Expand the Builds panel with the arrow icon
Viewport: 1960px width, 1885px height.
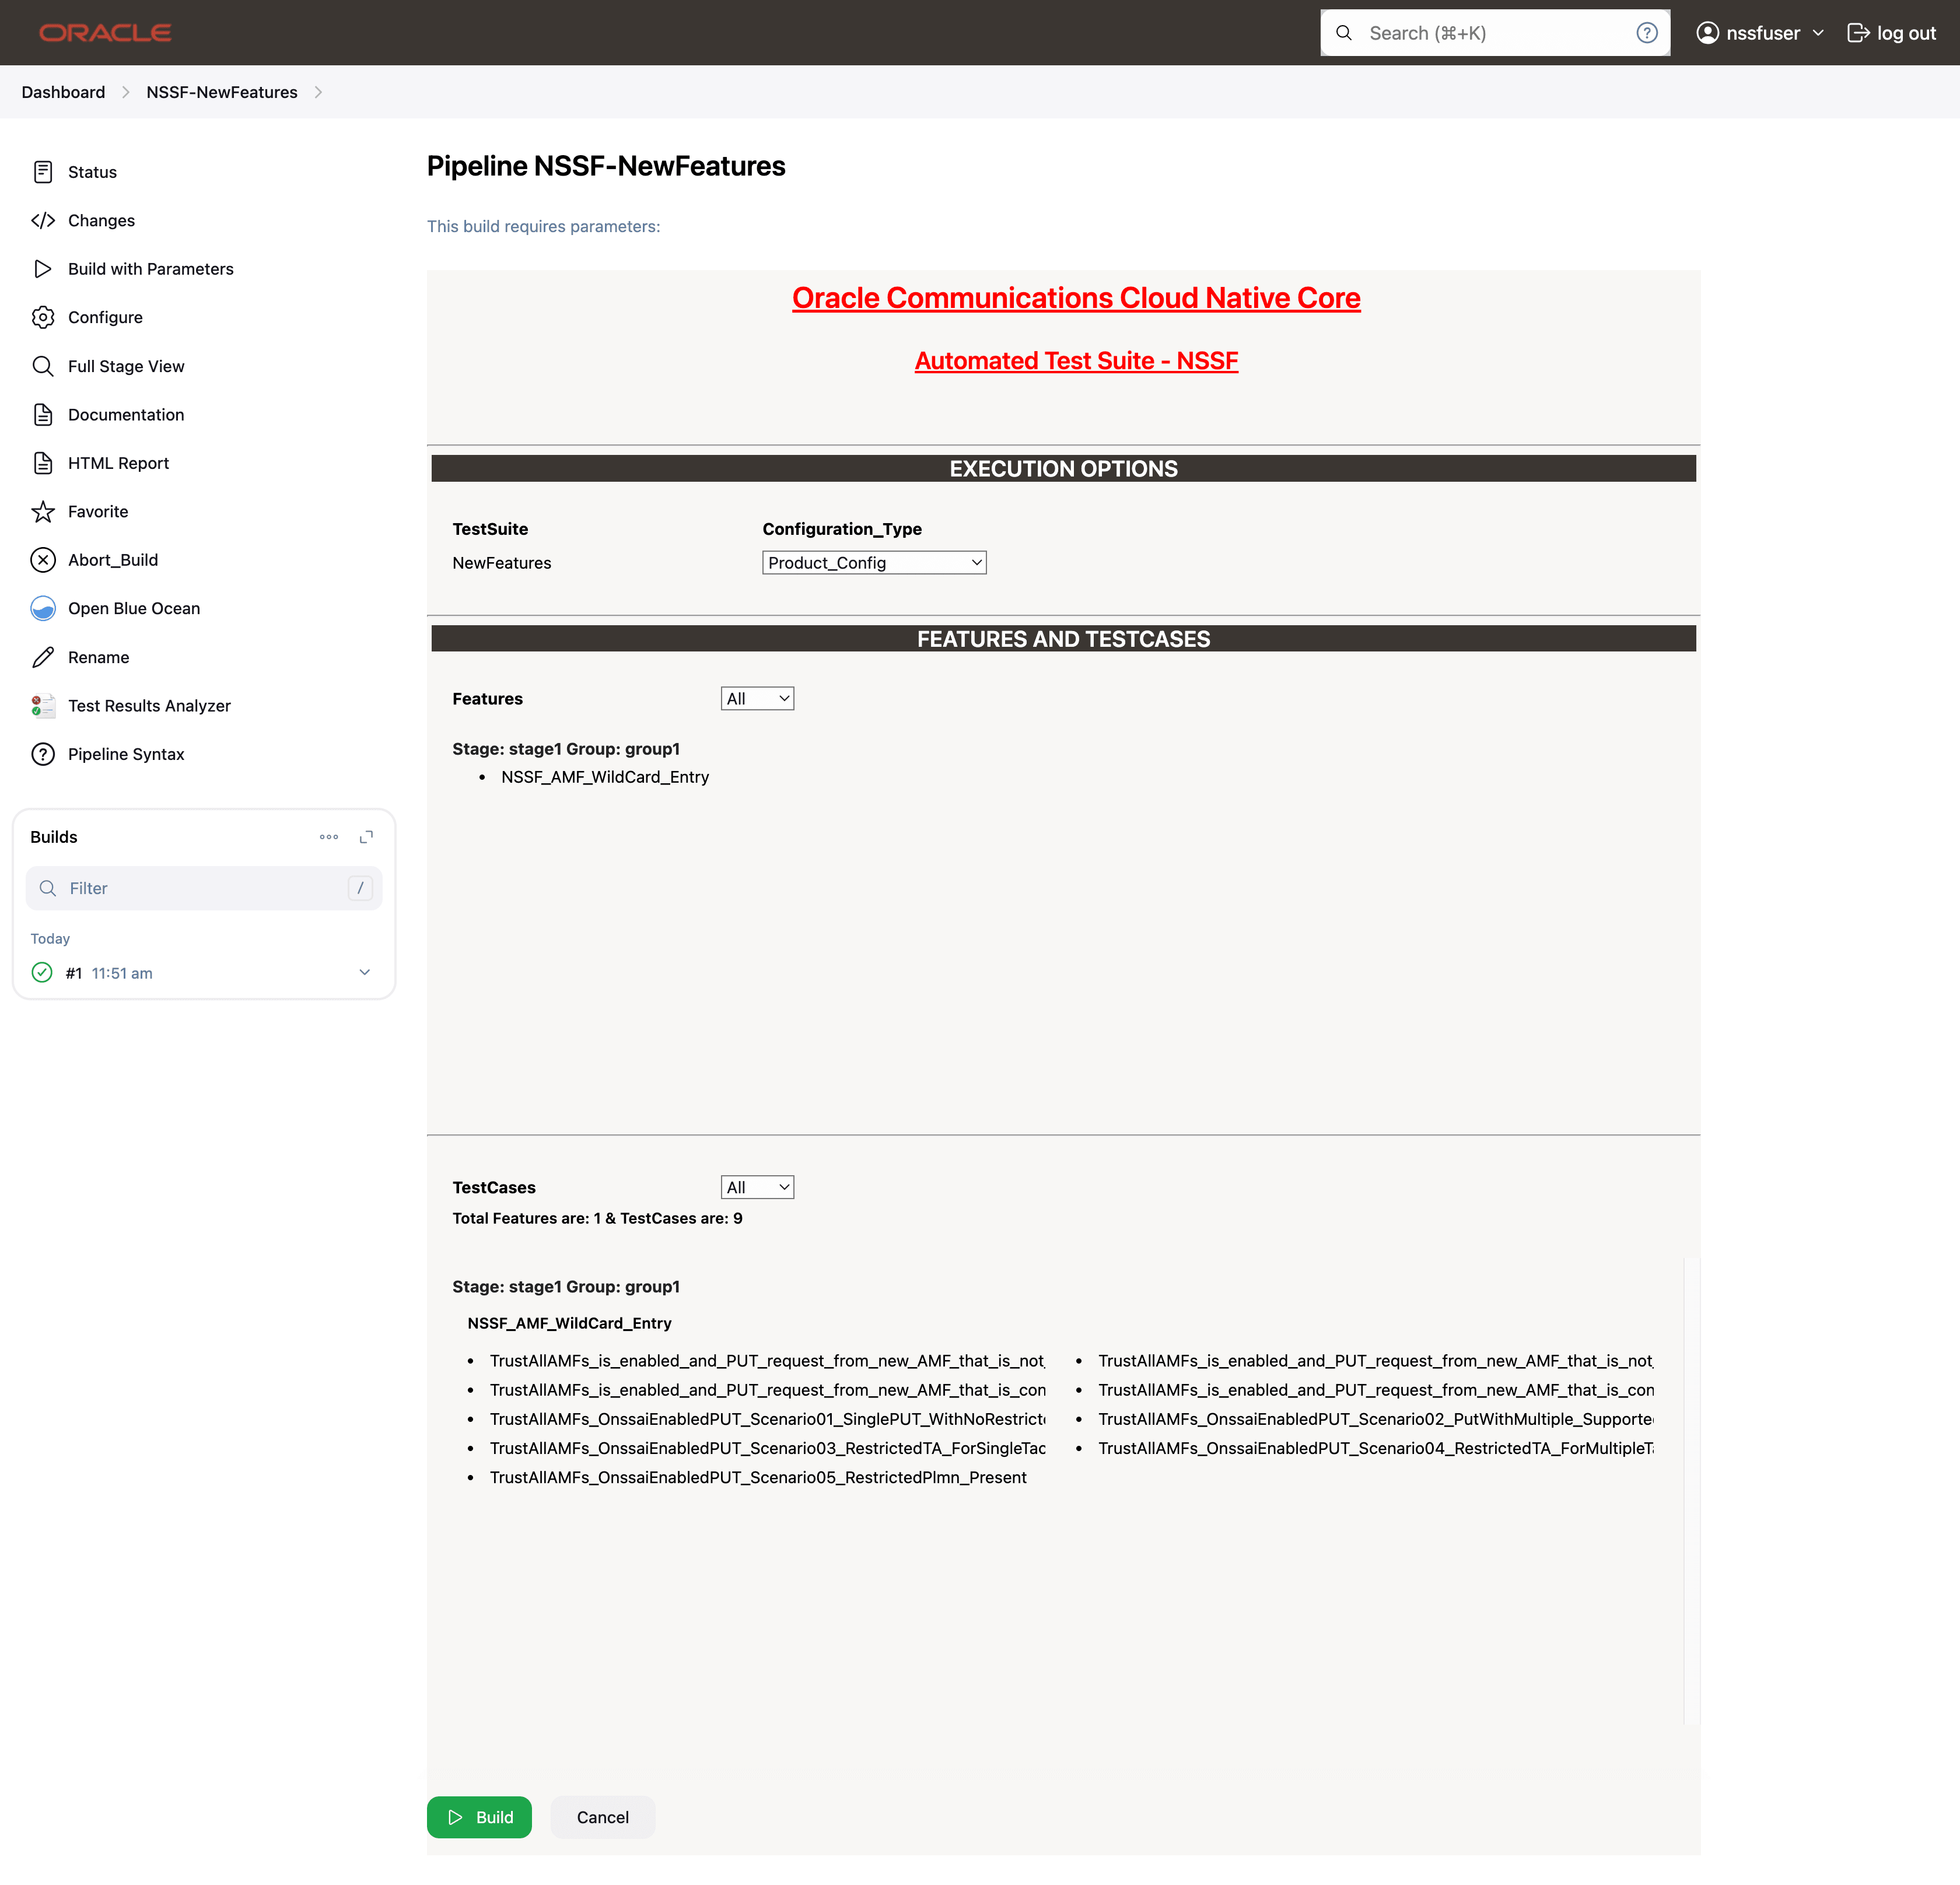tap(366, 837)
